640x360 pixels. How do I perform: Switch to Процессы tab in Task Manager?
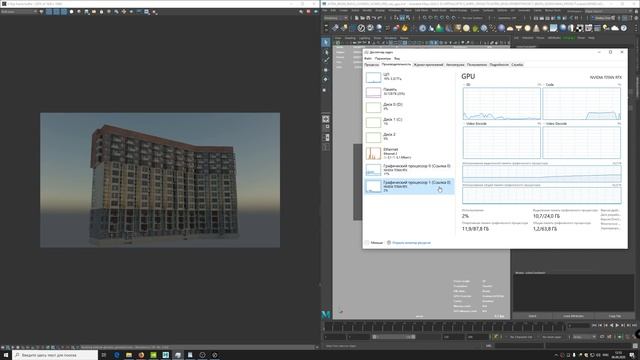tap(371, 64)
